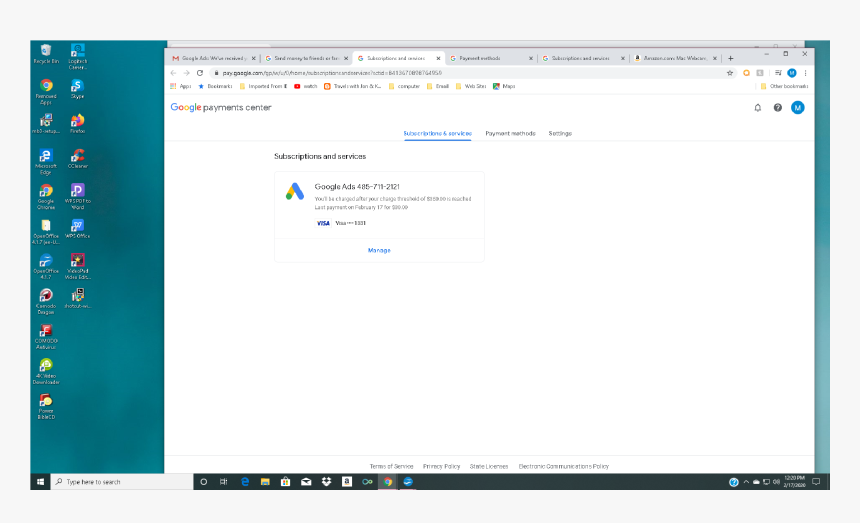Select the VideoPad Video Editor icon
This screenshot has width=860, height=523.
pos(77,266)
